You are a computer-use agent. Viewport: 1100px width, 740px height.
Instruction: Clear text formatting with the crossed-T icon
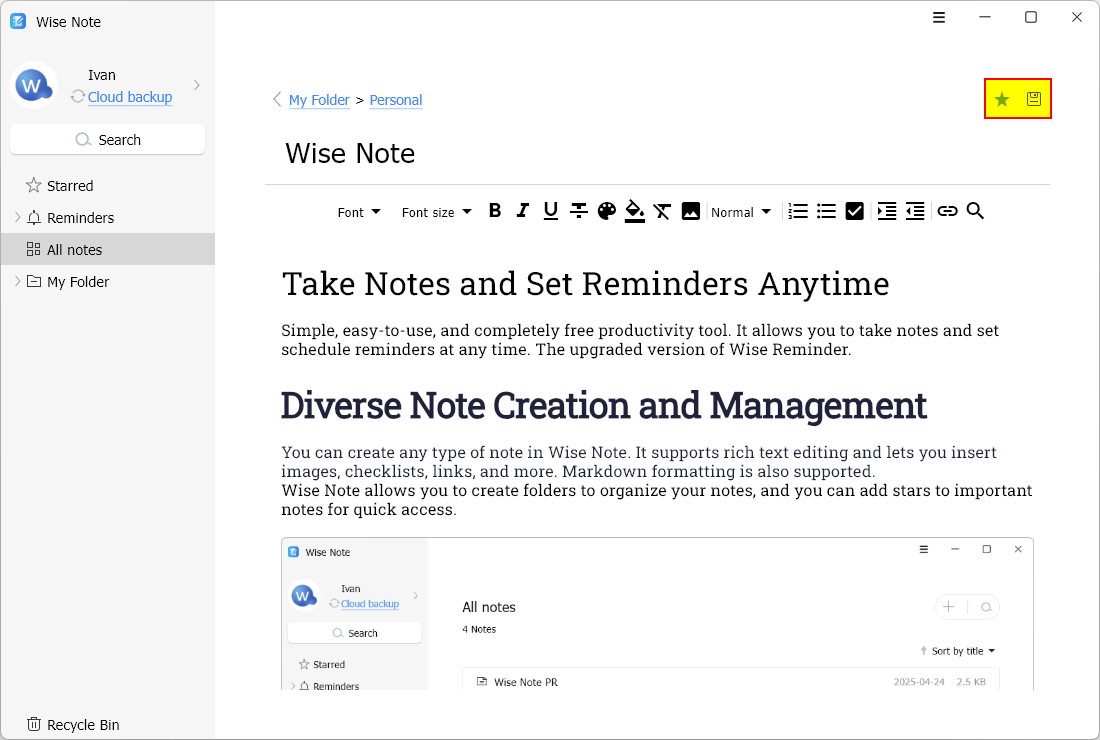[662, 211]
